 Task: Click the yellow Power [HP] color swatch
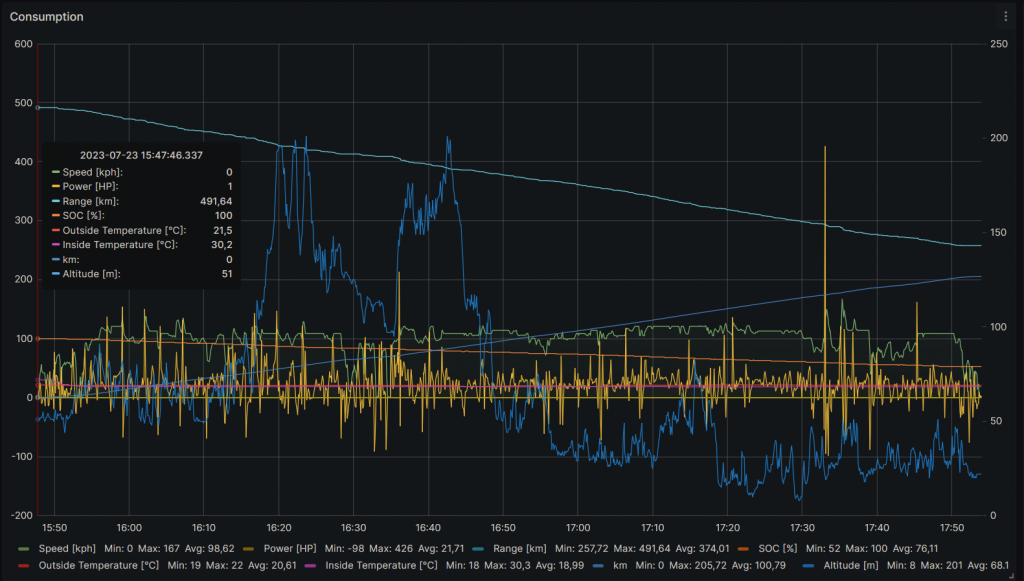pos(250,548)
